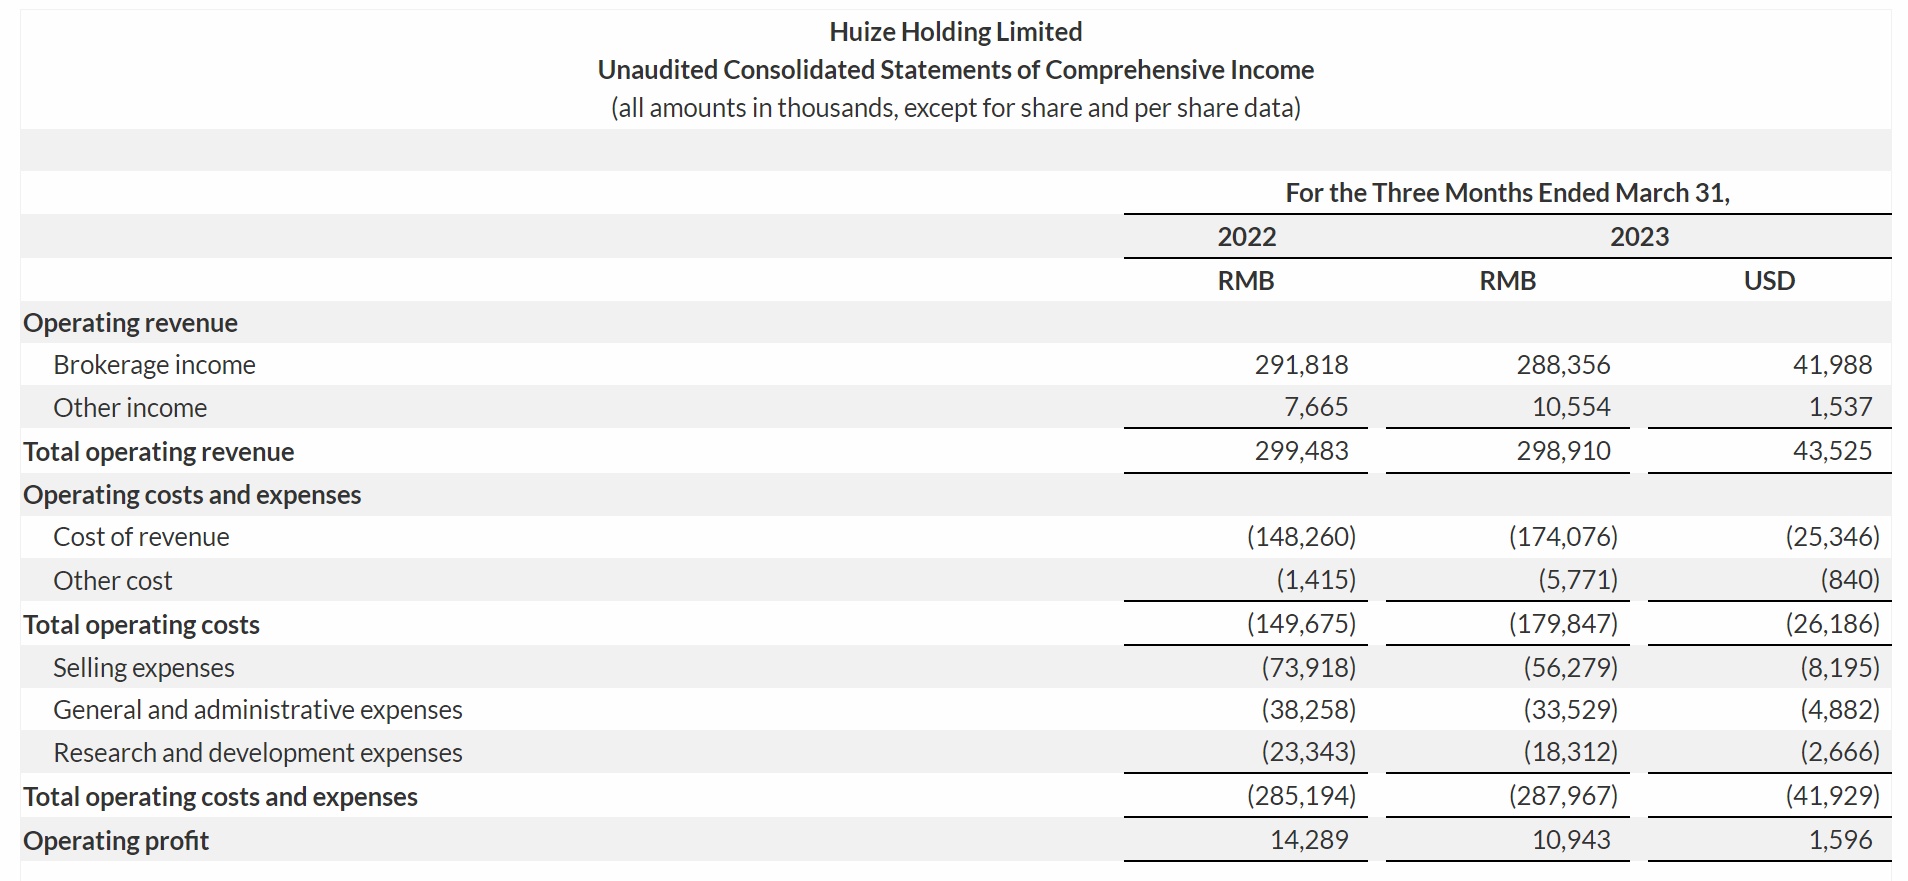
Task: Select the 10,943 operating profit value
Action: (x=1571, y=840)
